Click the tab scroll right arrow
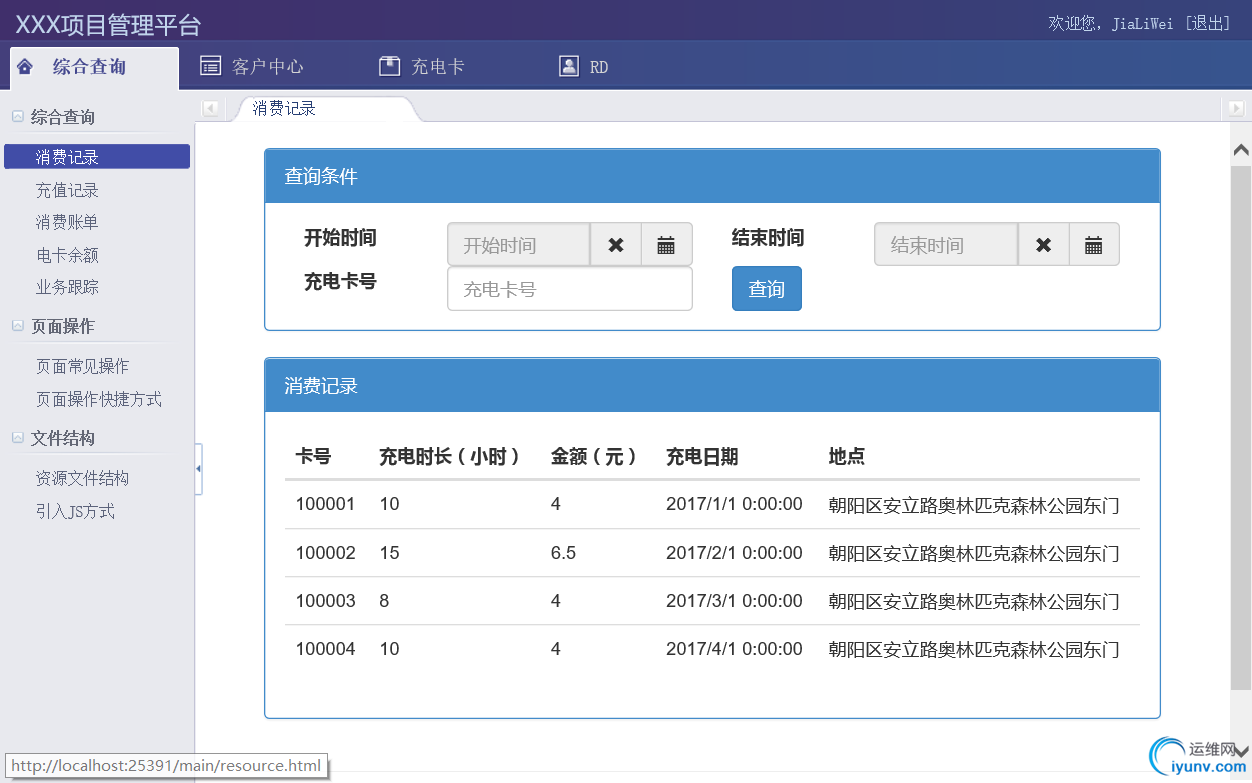 tap(1236, 108)
